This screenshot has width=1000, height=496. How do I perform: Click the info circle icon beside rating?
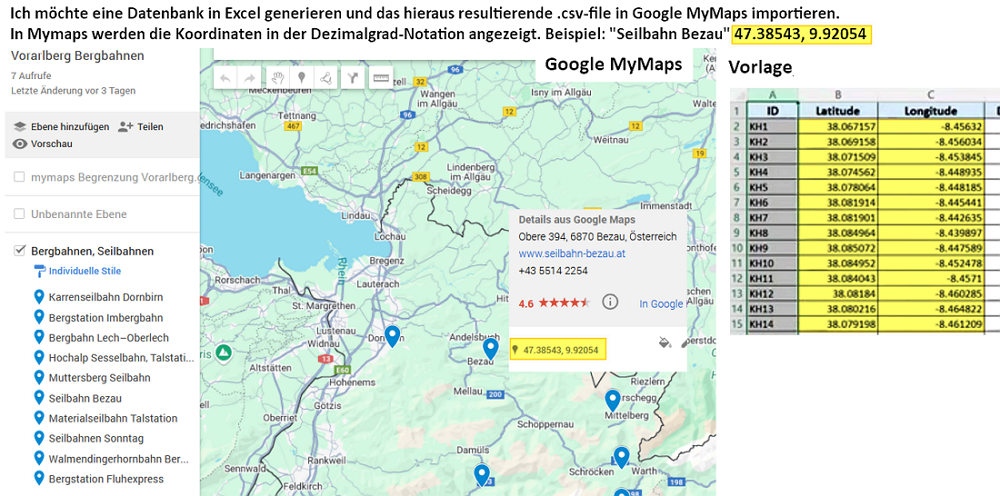[x=610, y=302]
